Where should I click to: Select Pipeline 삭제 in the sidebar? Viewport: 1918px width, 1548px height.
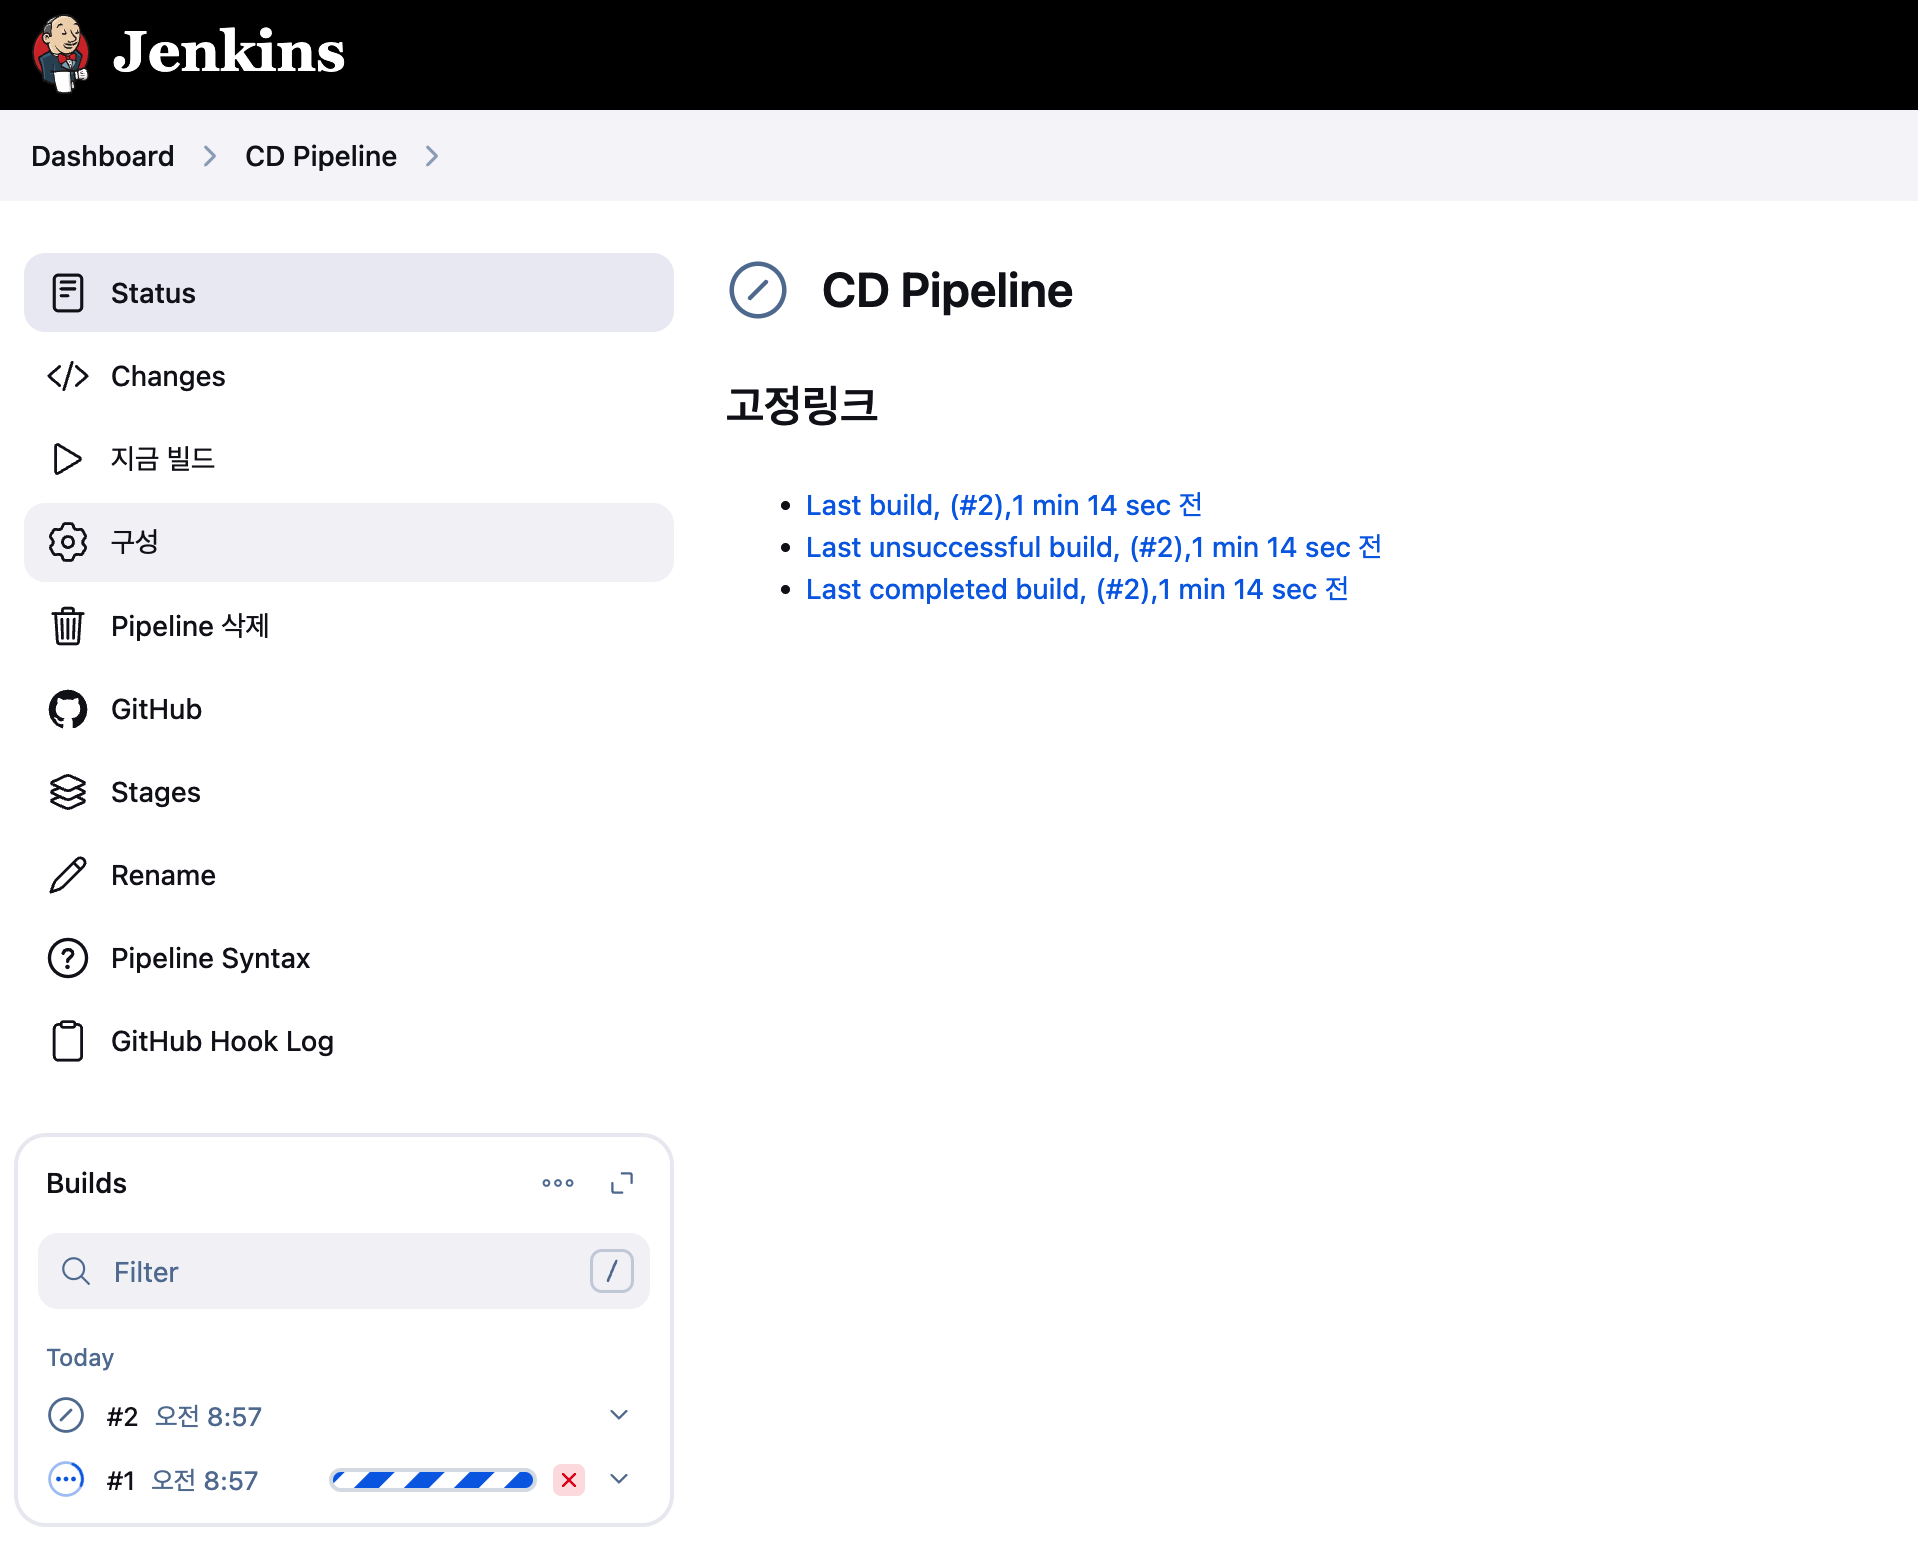coord(349,626)
